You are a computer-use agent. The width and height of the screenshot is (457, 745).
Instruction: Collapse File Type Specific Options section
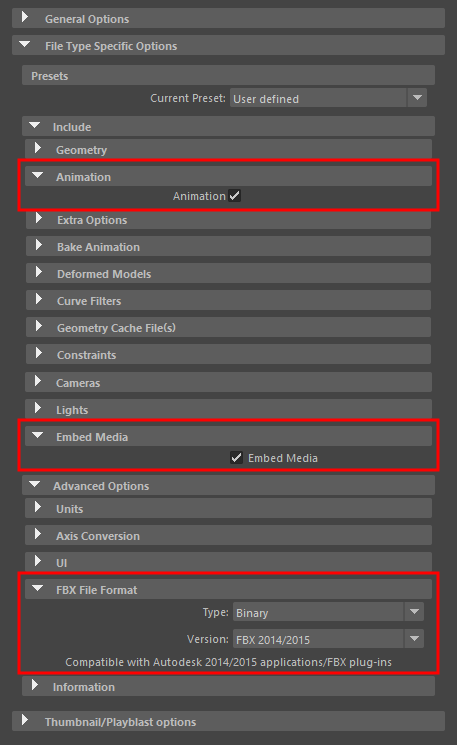tap(228, 45)
